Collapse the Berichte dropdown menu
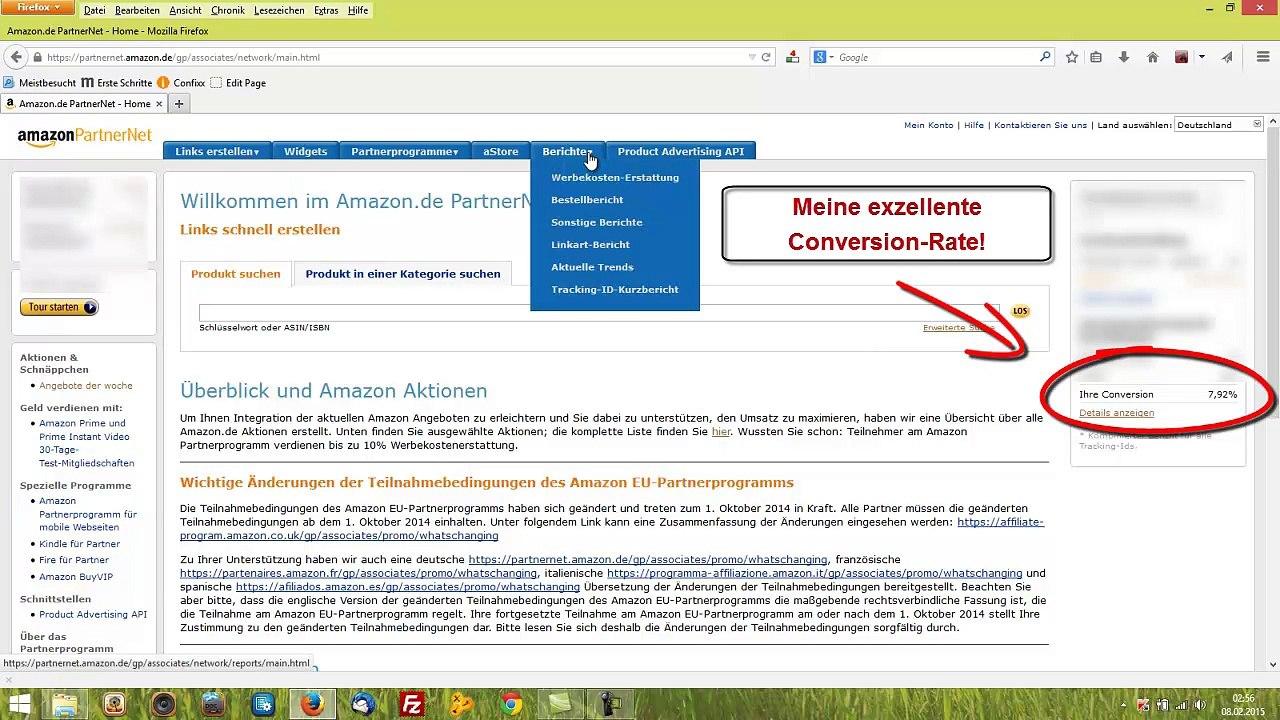Screen dimensions: 1280x720 [x=568, y=151]
